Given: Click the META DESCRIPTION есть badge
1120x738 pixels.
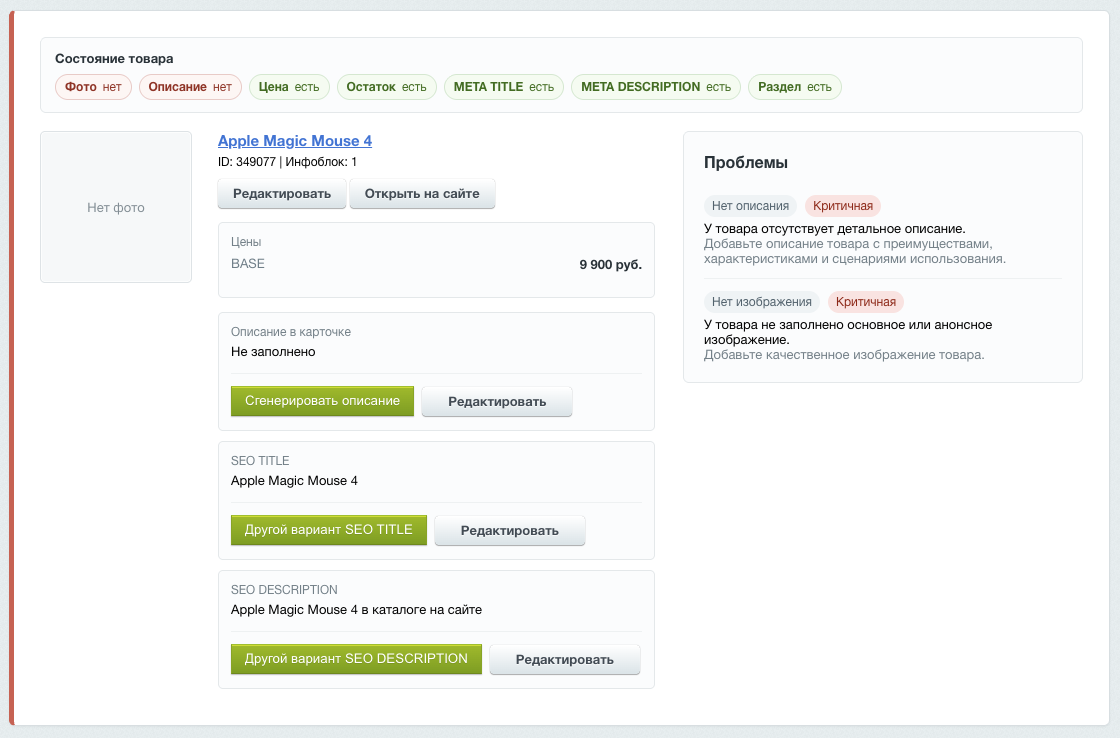Looking at the screenshot, I should coord(656,87).
